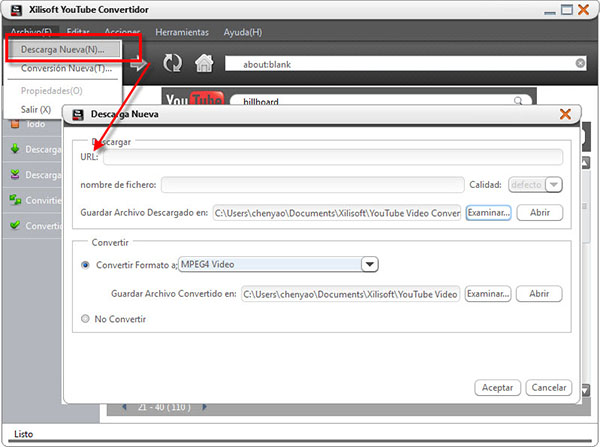
Task: Select Convertir Formato a radio button
Action: [85, 265]
